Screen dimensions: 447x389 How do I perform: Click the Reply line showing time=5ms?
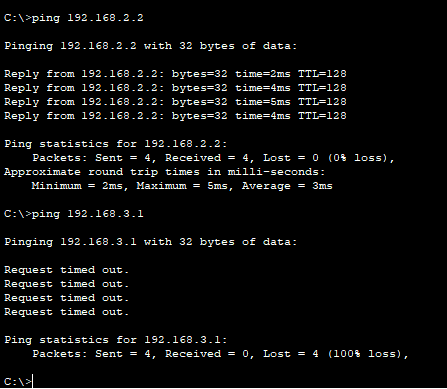(175, 102)
